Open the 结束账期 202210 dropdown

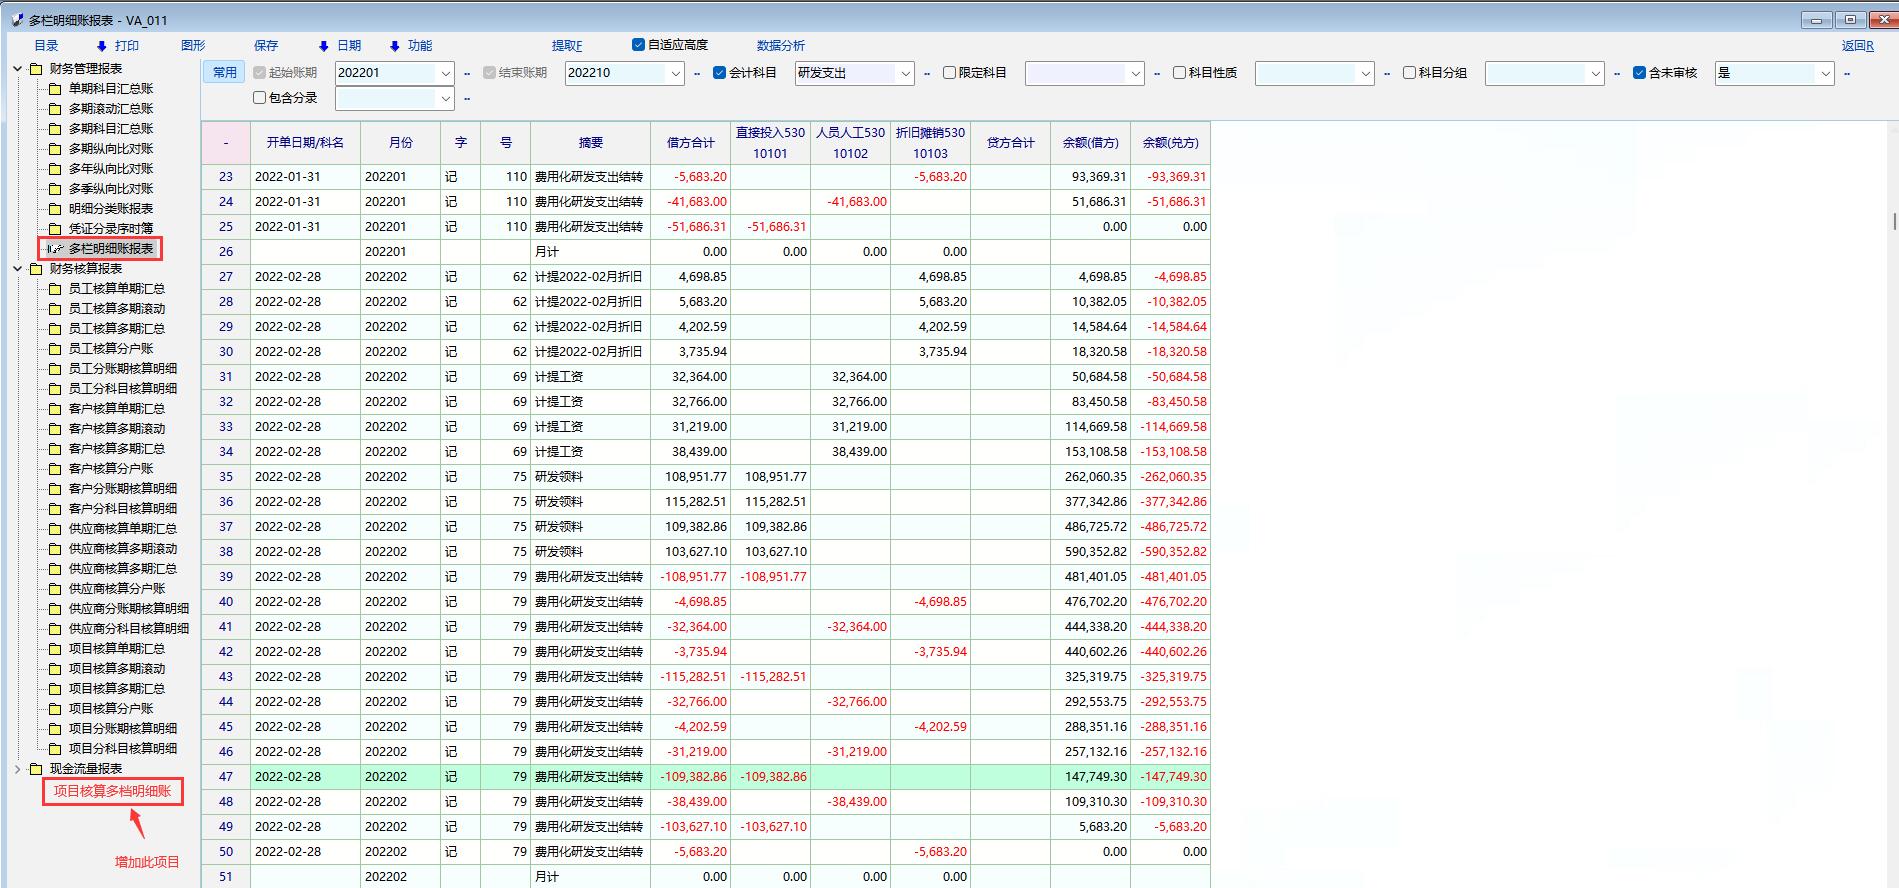[676, 73]
